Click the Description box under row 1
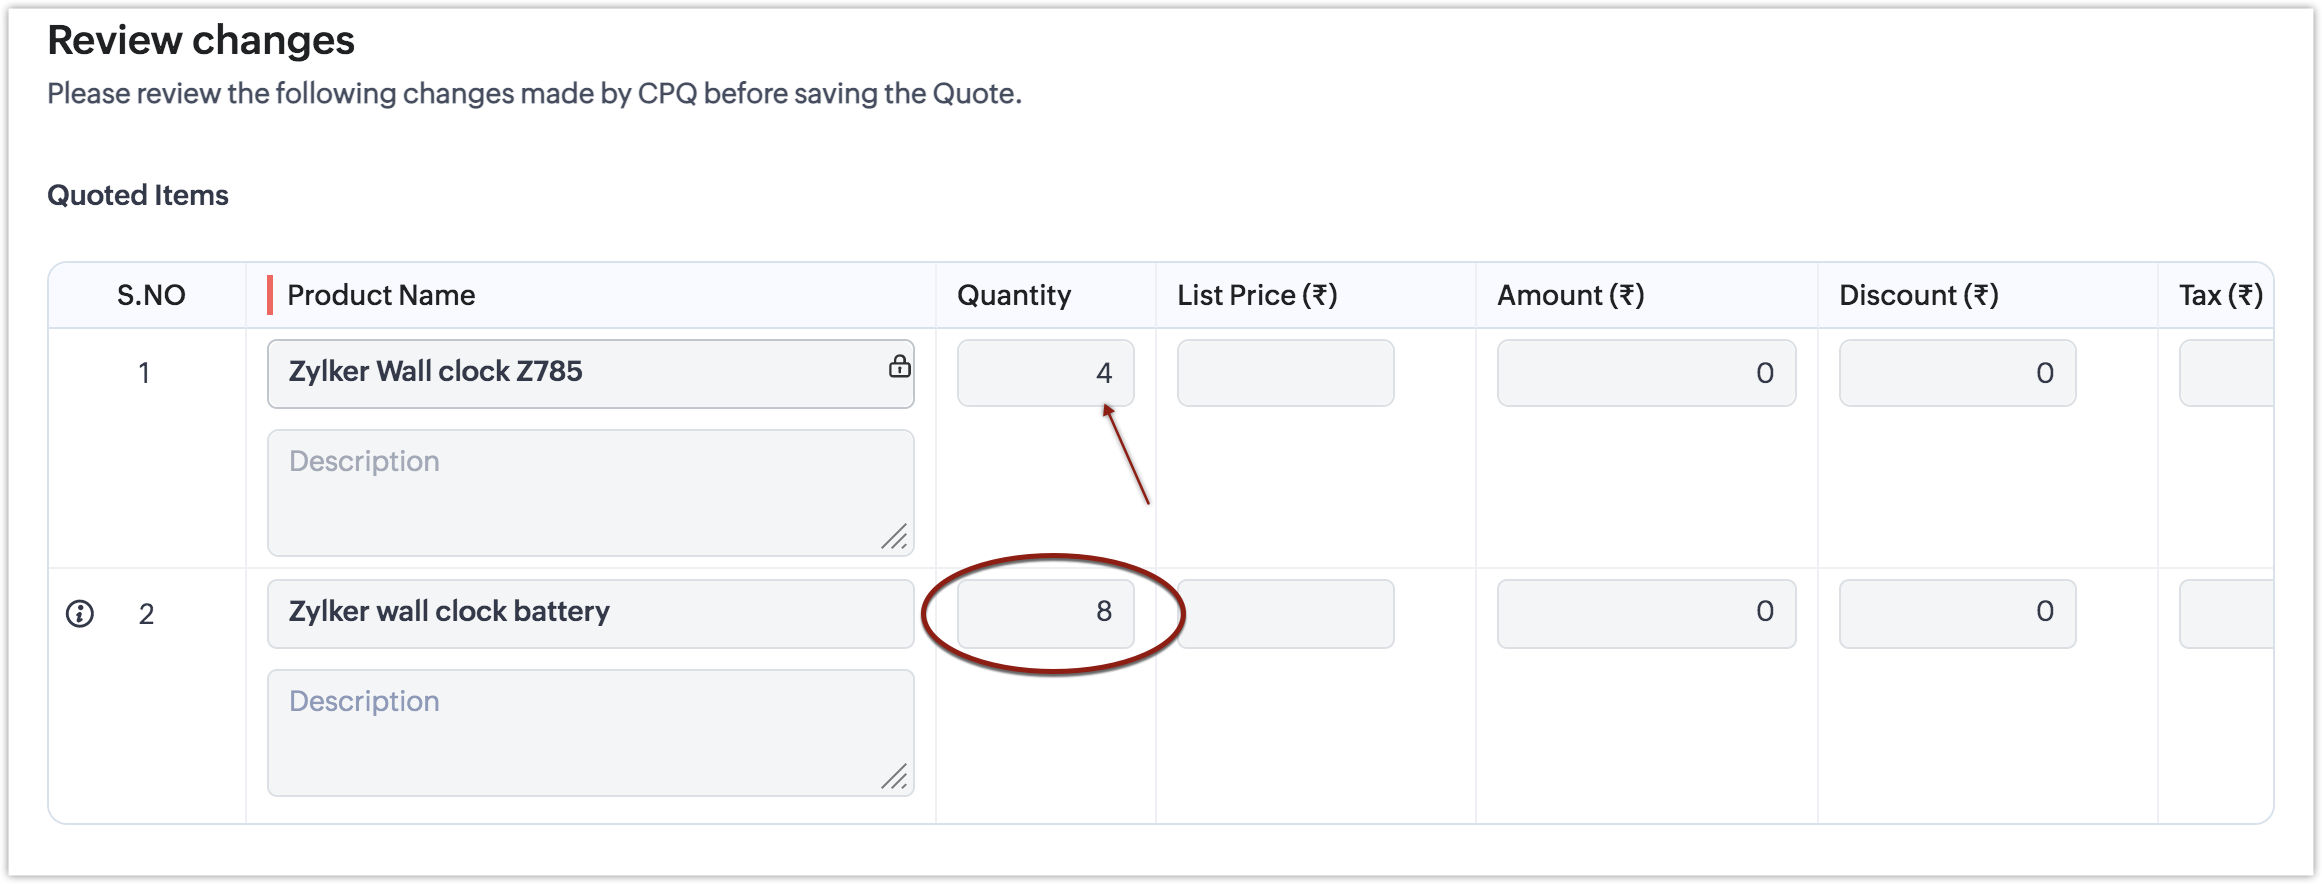2322x884 pixels. click(590, 492)
